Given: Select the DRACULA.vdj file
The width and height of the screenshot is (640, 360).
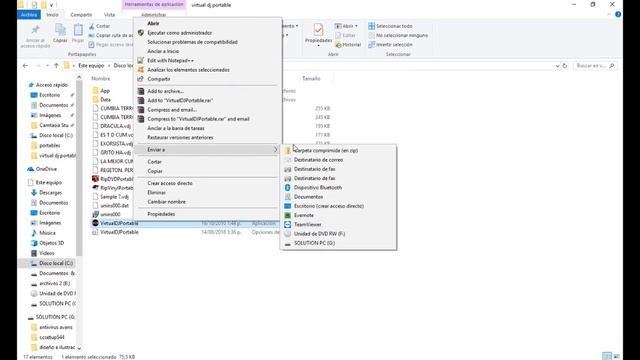Looking at the screenshot, I should pyautogui.click(x=116, y=126).
